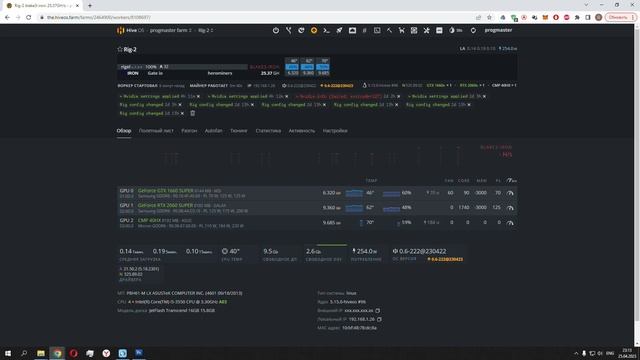The width and height of the screenshot is (640, 360).
Task: Open the Статистика tab
Action: click(268, 131)
